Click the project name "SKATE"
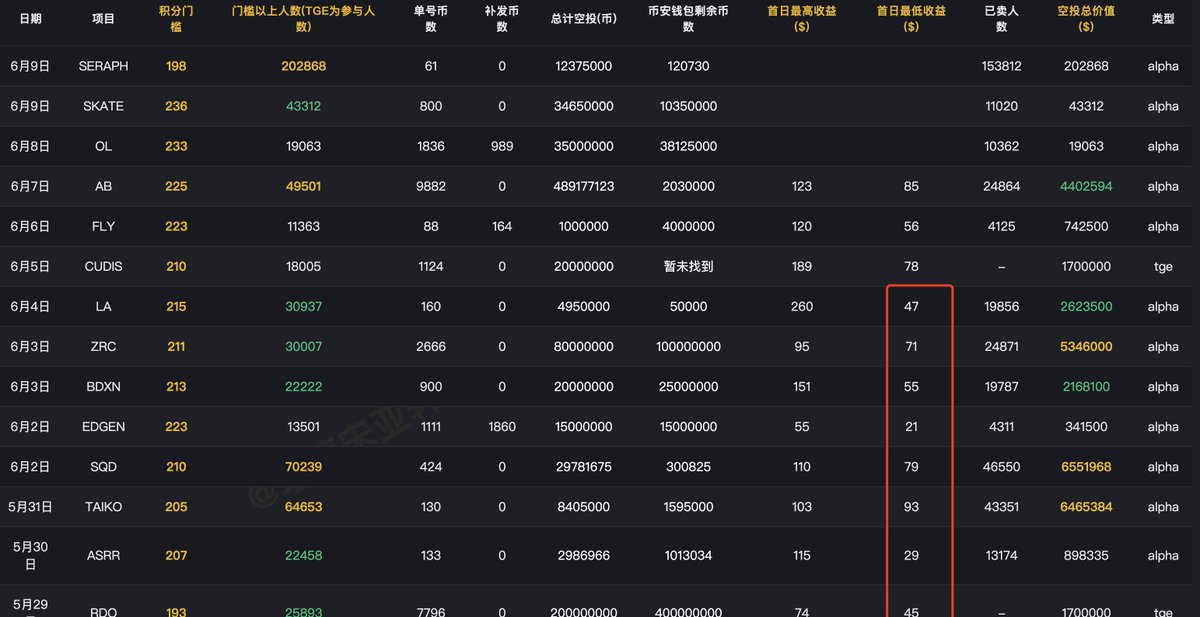Screen dimensions: 1200x617 click(103, 106)
